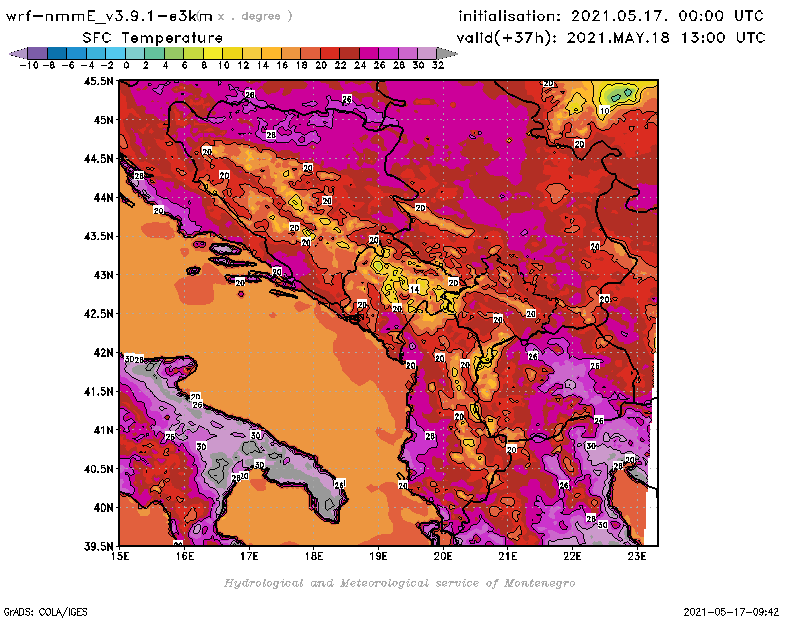
Task: Click the longitude label '18E'
Action: (x=314, y=556)
